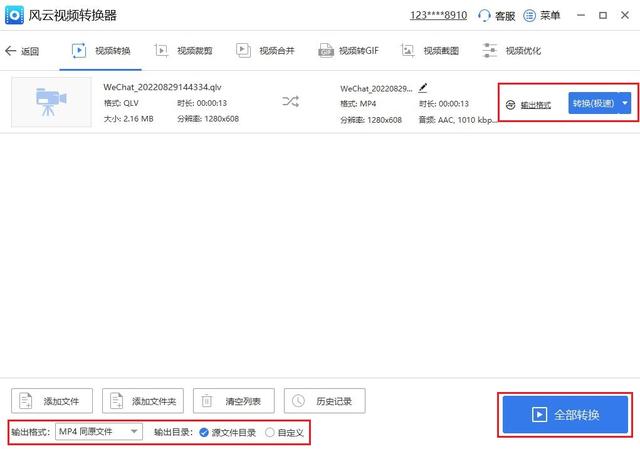This screenshot has height=449, width=640.
Task: Click the 输出格式 link in the file row
Action: click(536, 105)
